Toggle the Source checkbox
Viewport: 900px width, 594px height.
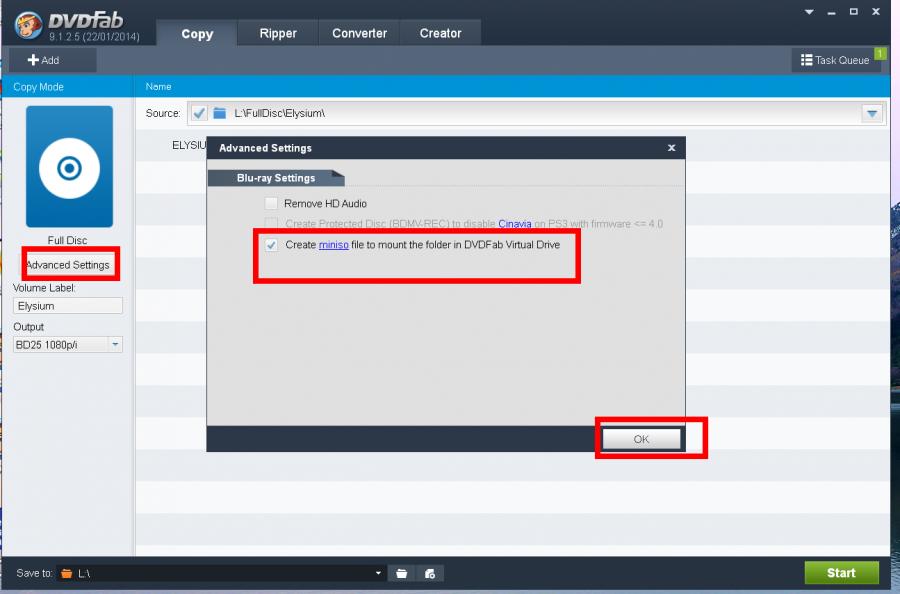tap(199, 113)
